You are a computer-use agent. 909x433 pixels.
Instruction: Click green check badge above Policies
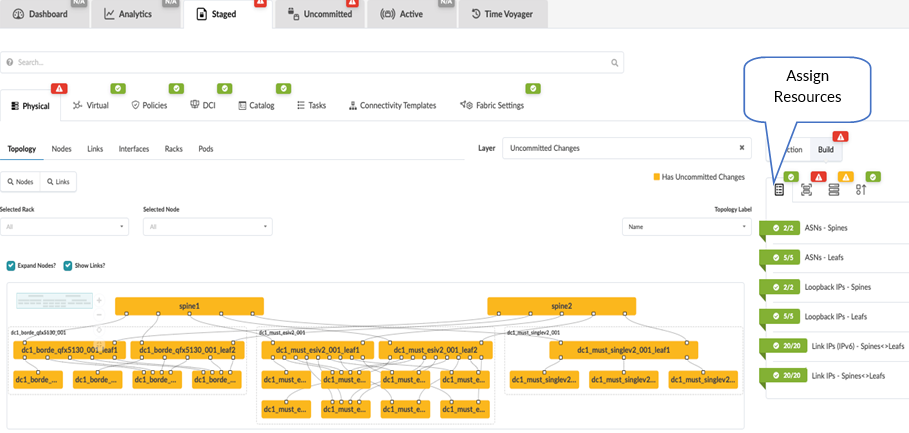(176, 88)
